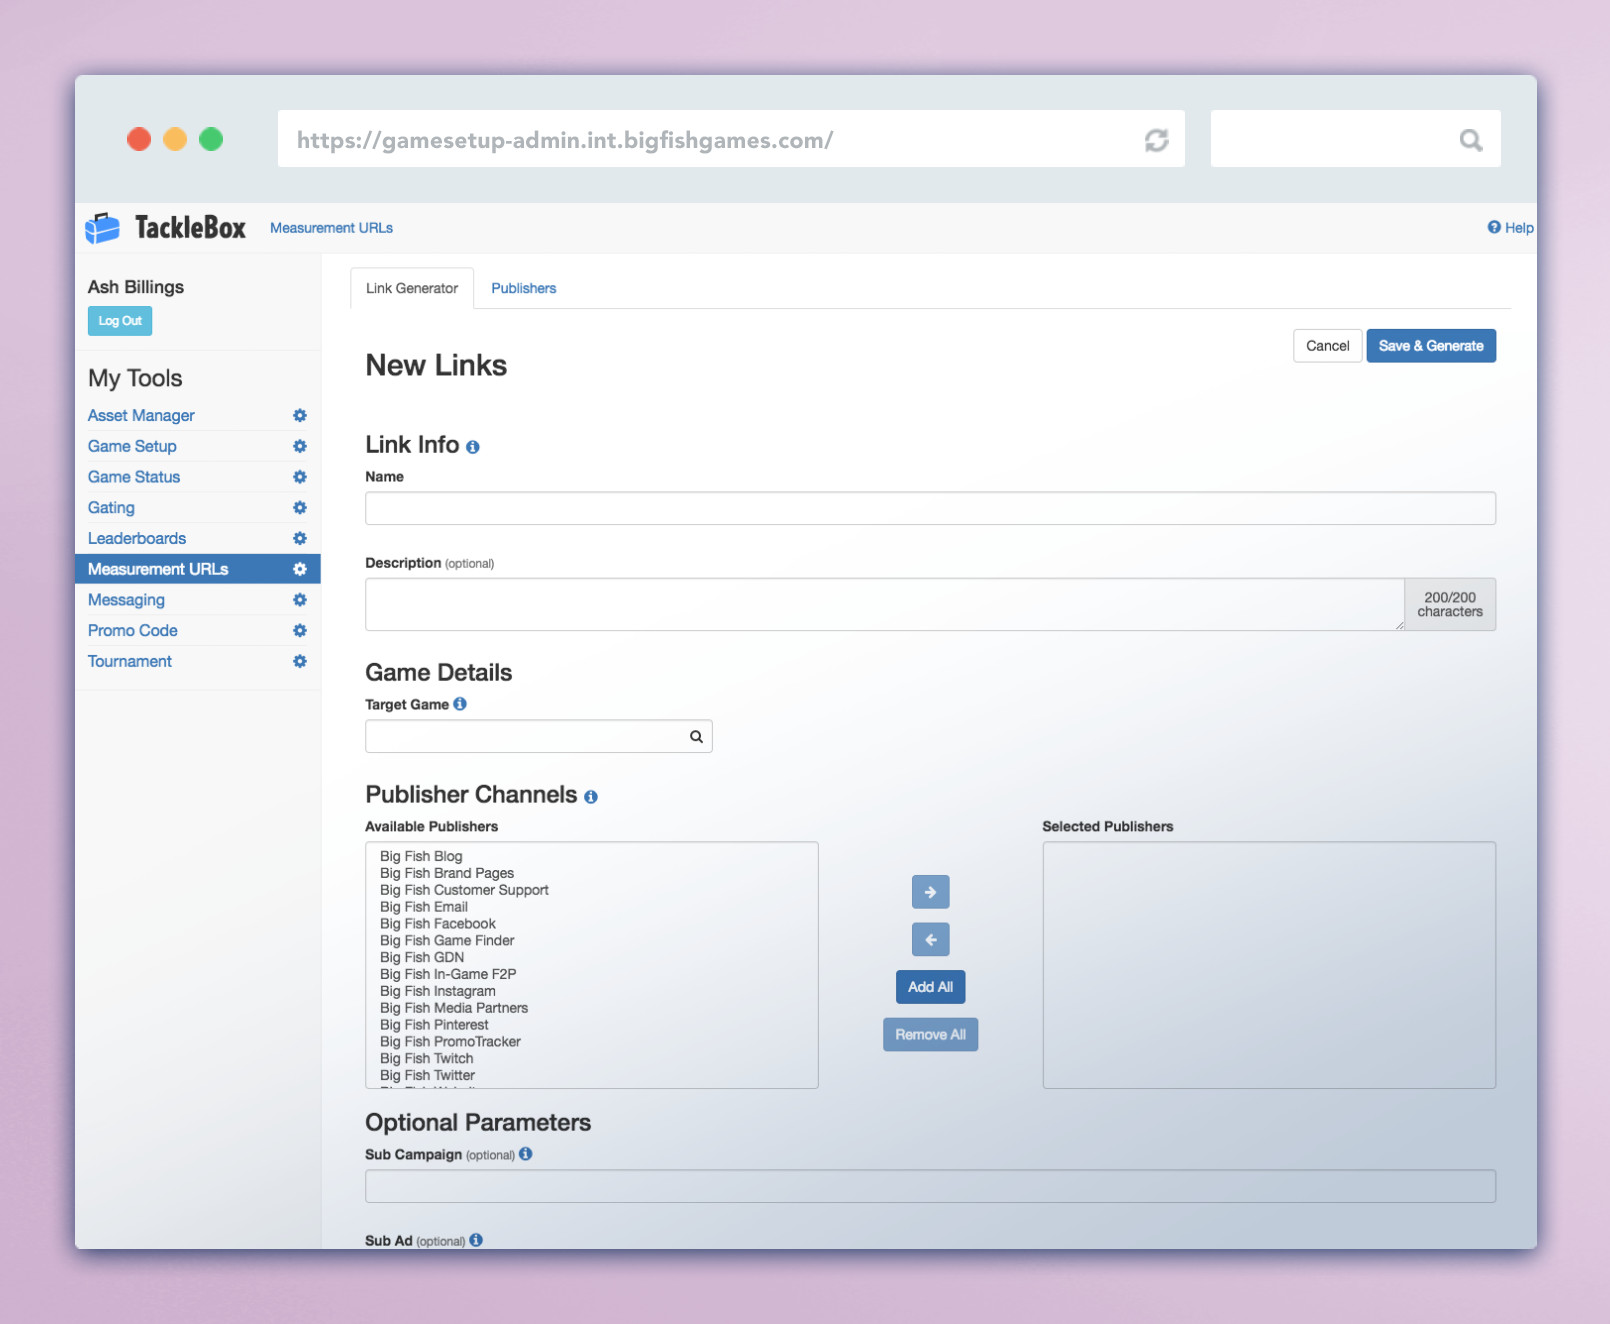Select 'Big Fish Game Finder' publisher
Viewport: 1610px width, 1324px height.
click(447, 941)
